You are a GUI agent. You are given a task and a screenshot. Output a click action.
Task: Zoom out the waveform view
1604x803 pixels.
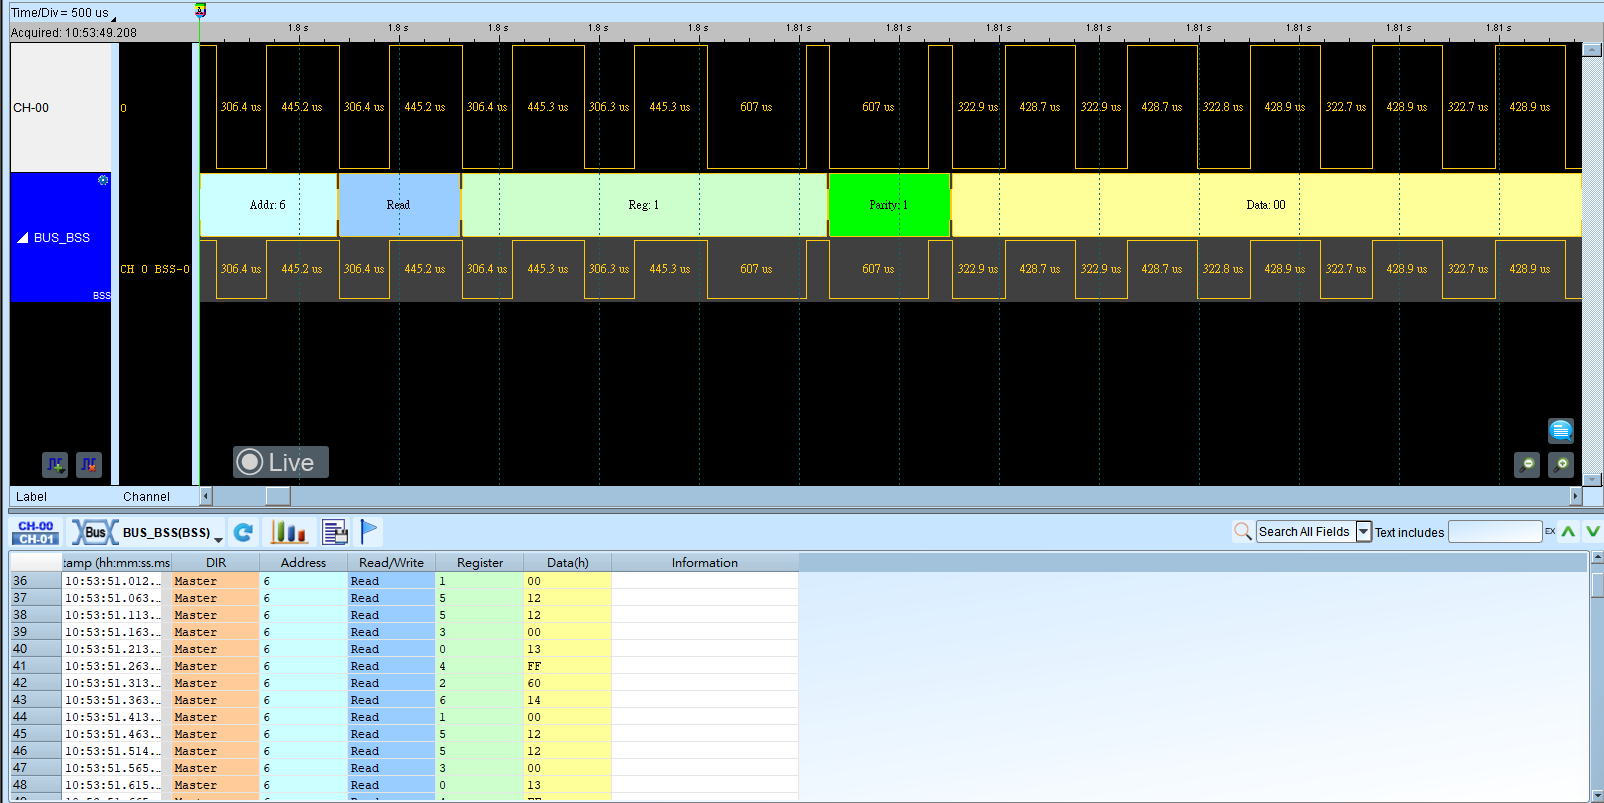pos(1527,464)
